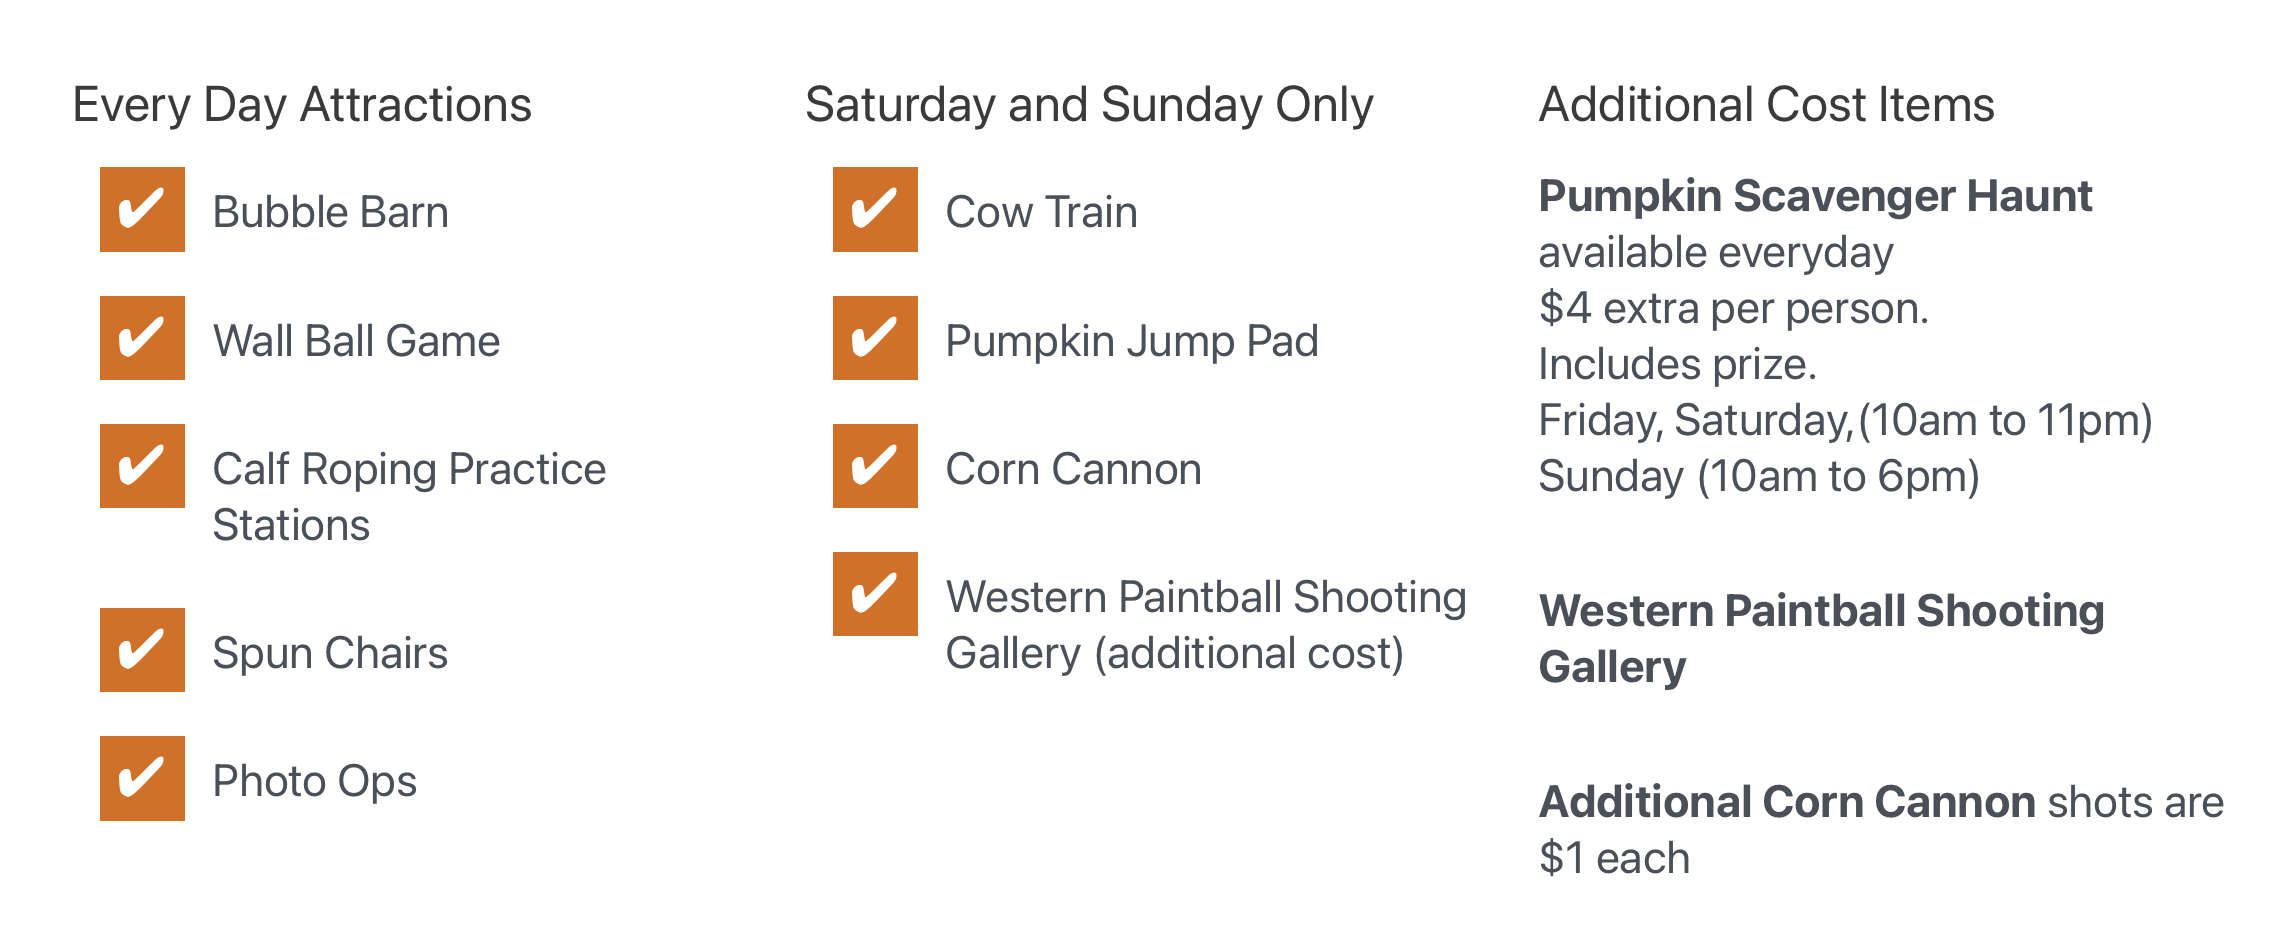Click the Additional Cost Items heading
The width and height of the screenshot is (2294, 940).
coord(1766,104)
